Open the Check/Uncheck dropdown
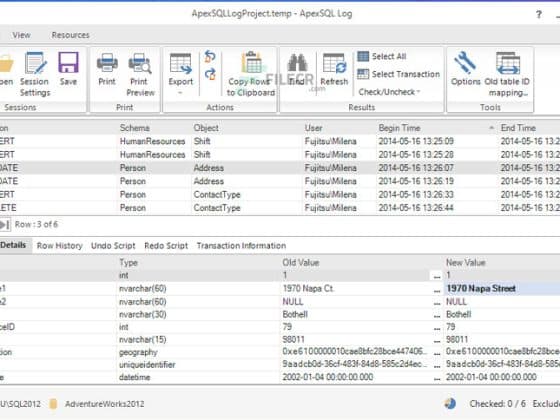Image resolution: width=560 pixels, height=420 pixels. [389, 92]
